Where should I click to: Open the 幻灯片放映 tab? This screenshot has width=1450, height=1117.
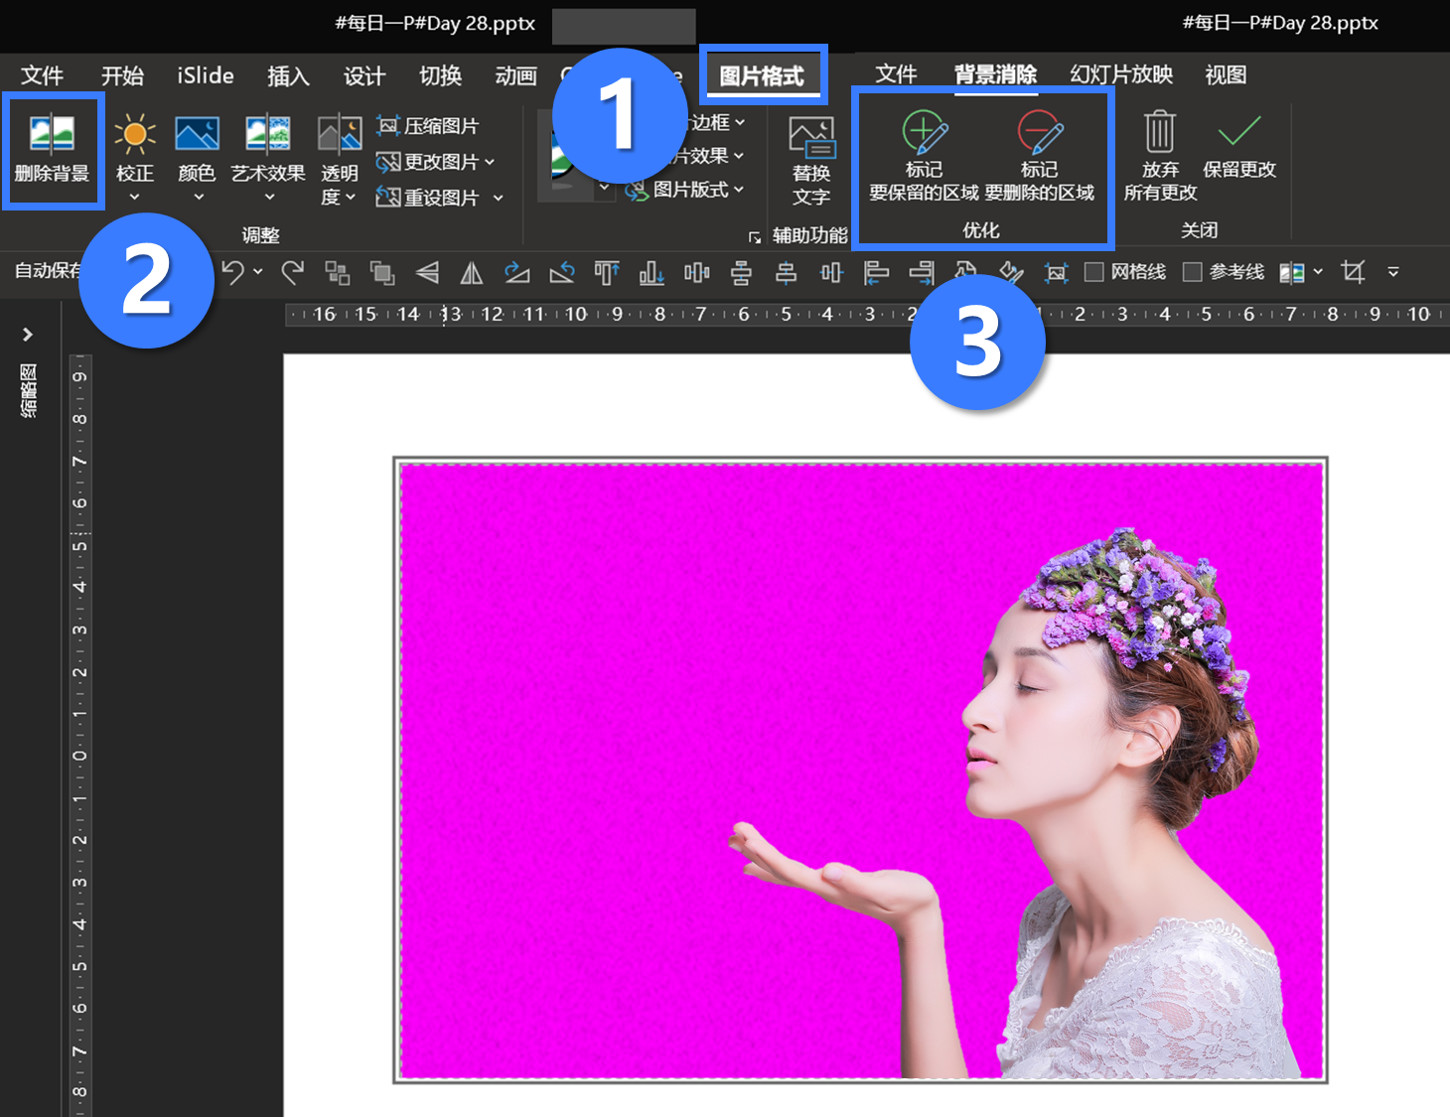pyautogui.click(x=1121, y=75)
